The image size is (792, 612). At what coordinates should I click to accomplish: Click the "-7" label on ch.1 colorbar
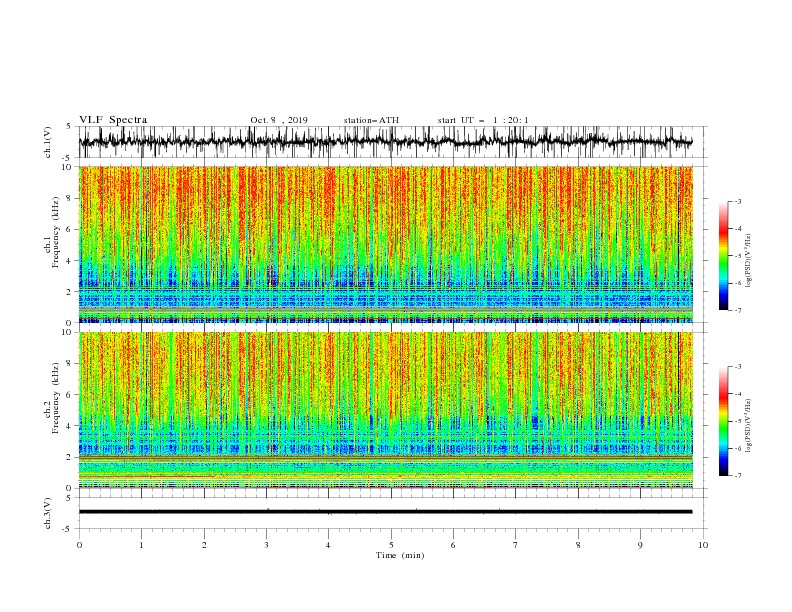738,310
